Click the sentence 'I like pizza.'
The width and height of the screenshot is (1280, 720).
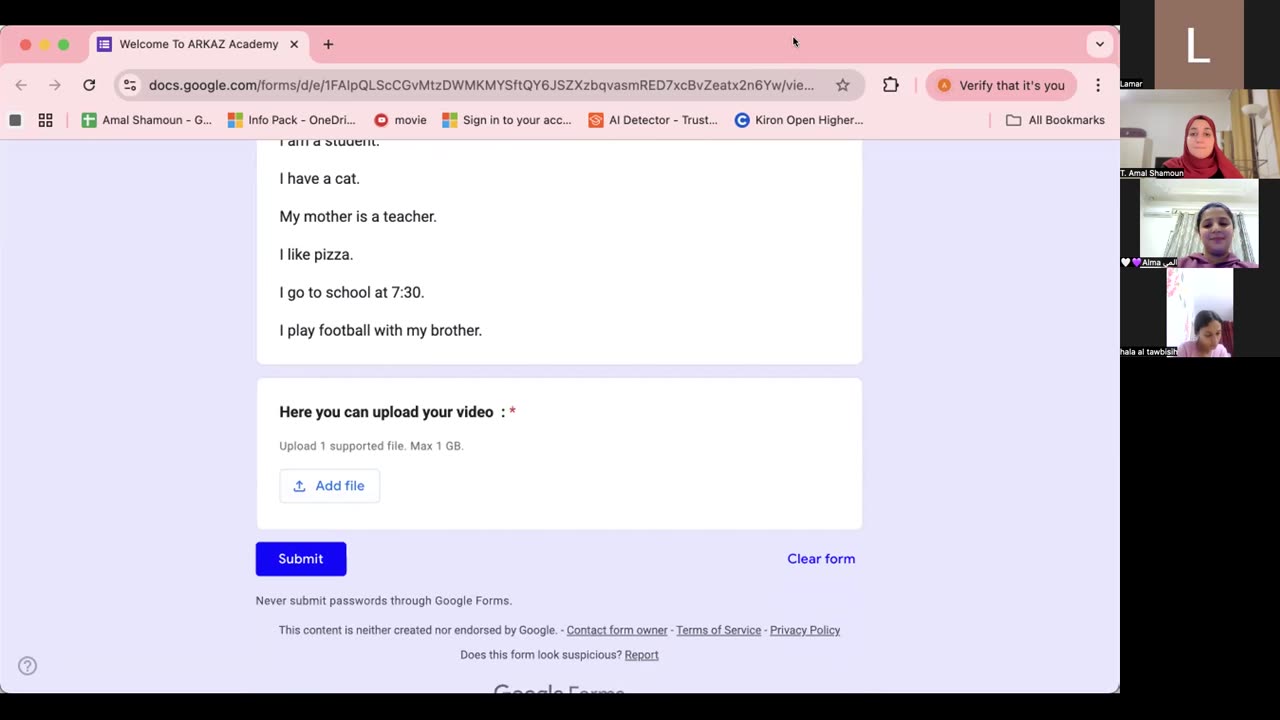[316, 255]
